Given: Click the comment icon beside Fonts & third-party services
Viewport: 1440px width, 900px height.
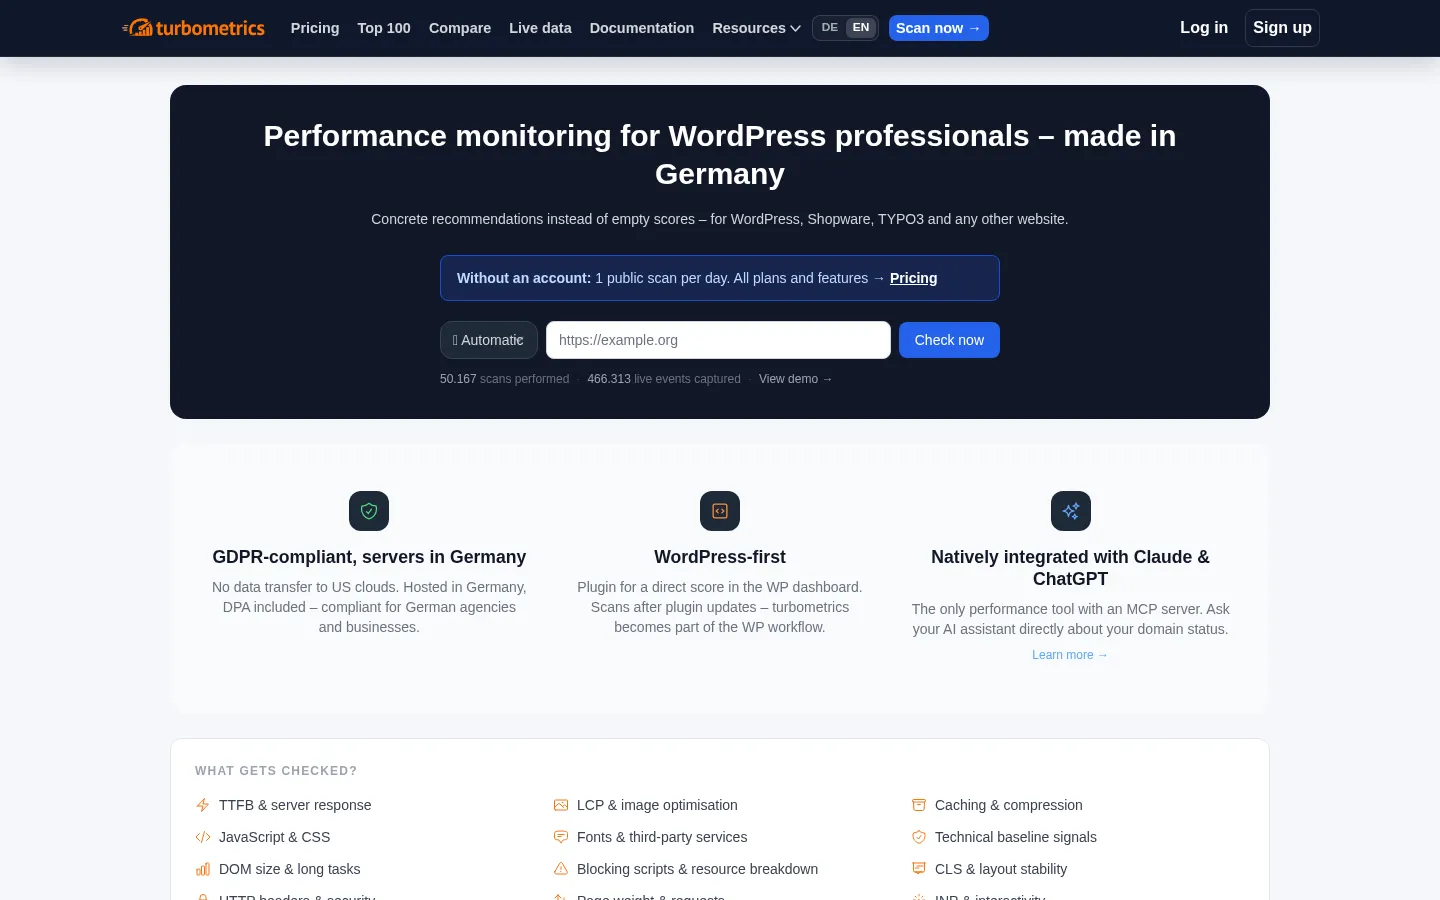Looking at the screenshot, I should click(x=561, y=837).
